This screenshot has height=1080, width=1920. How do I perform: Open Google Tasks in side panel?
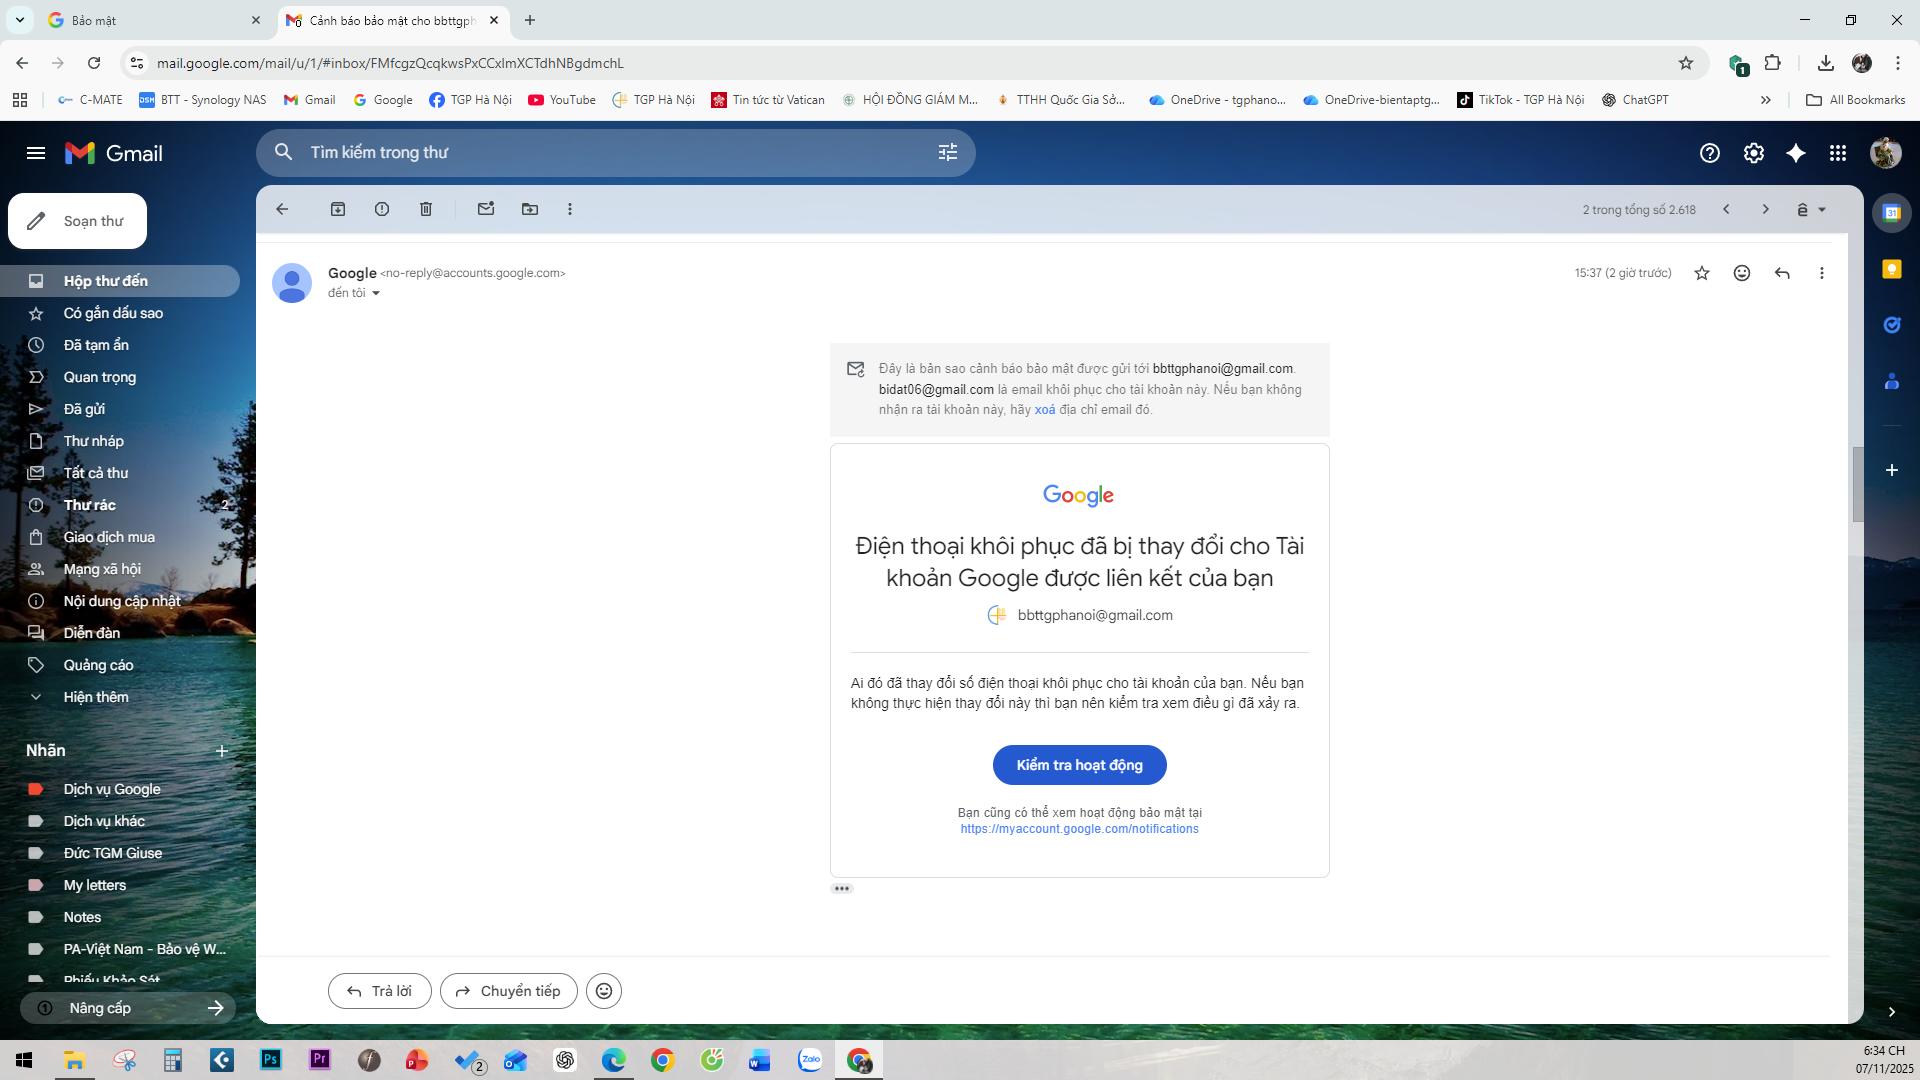pyautogui.click(x=1892, y=325)
